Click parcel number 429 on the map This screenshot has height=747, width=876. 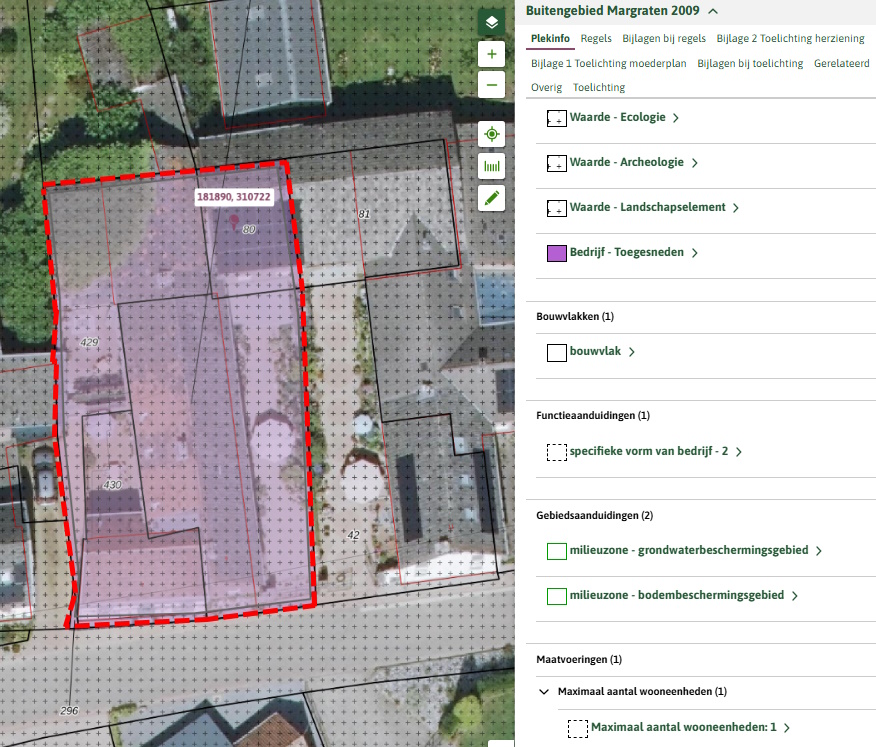click(x=89, y=342)
